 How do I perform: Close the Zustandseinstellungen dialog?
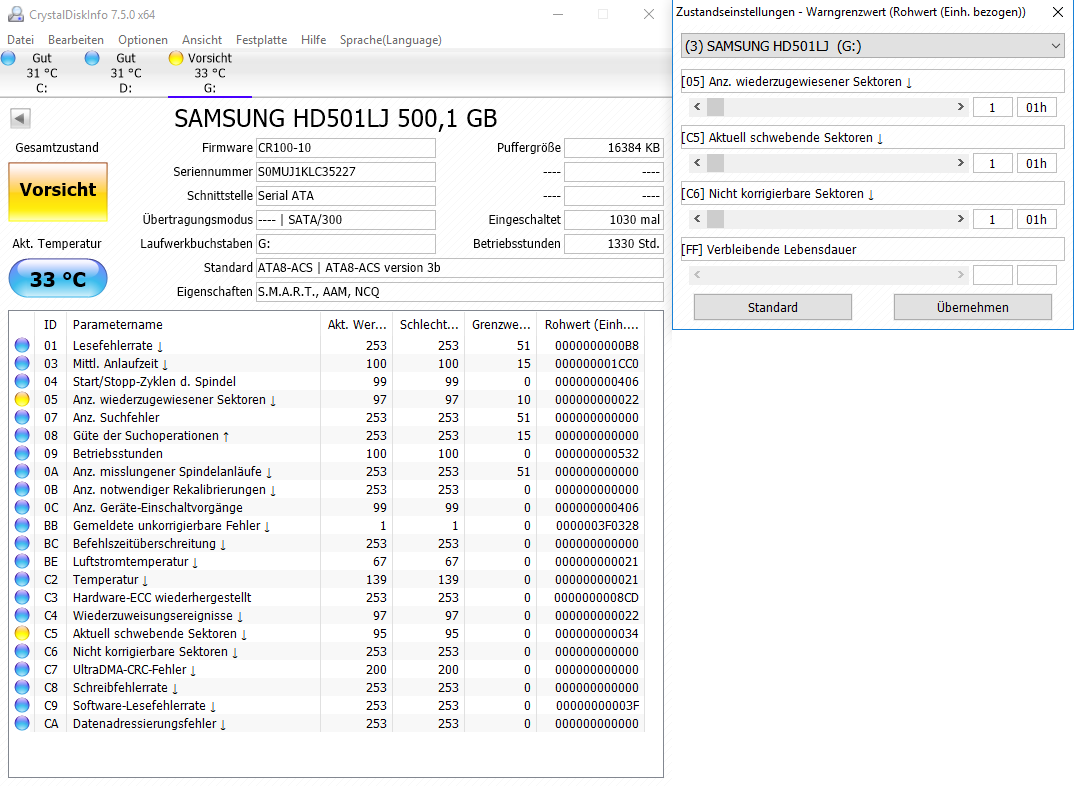pos(1058,12)
